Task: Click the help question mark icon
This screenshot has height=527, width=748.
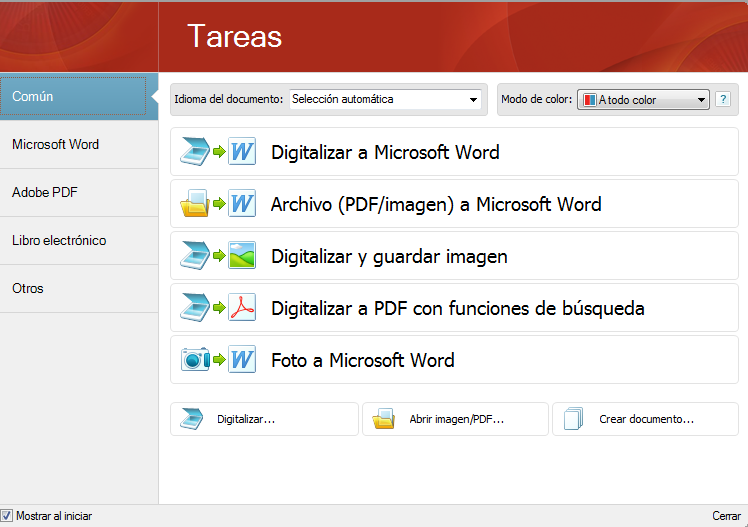Action: 723,100
